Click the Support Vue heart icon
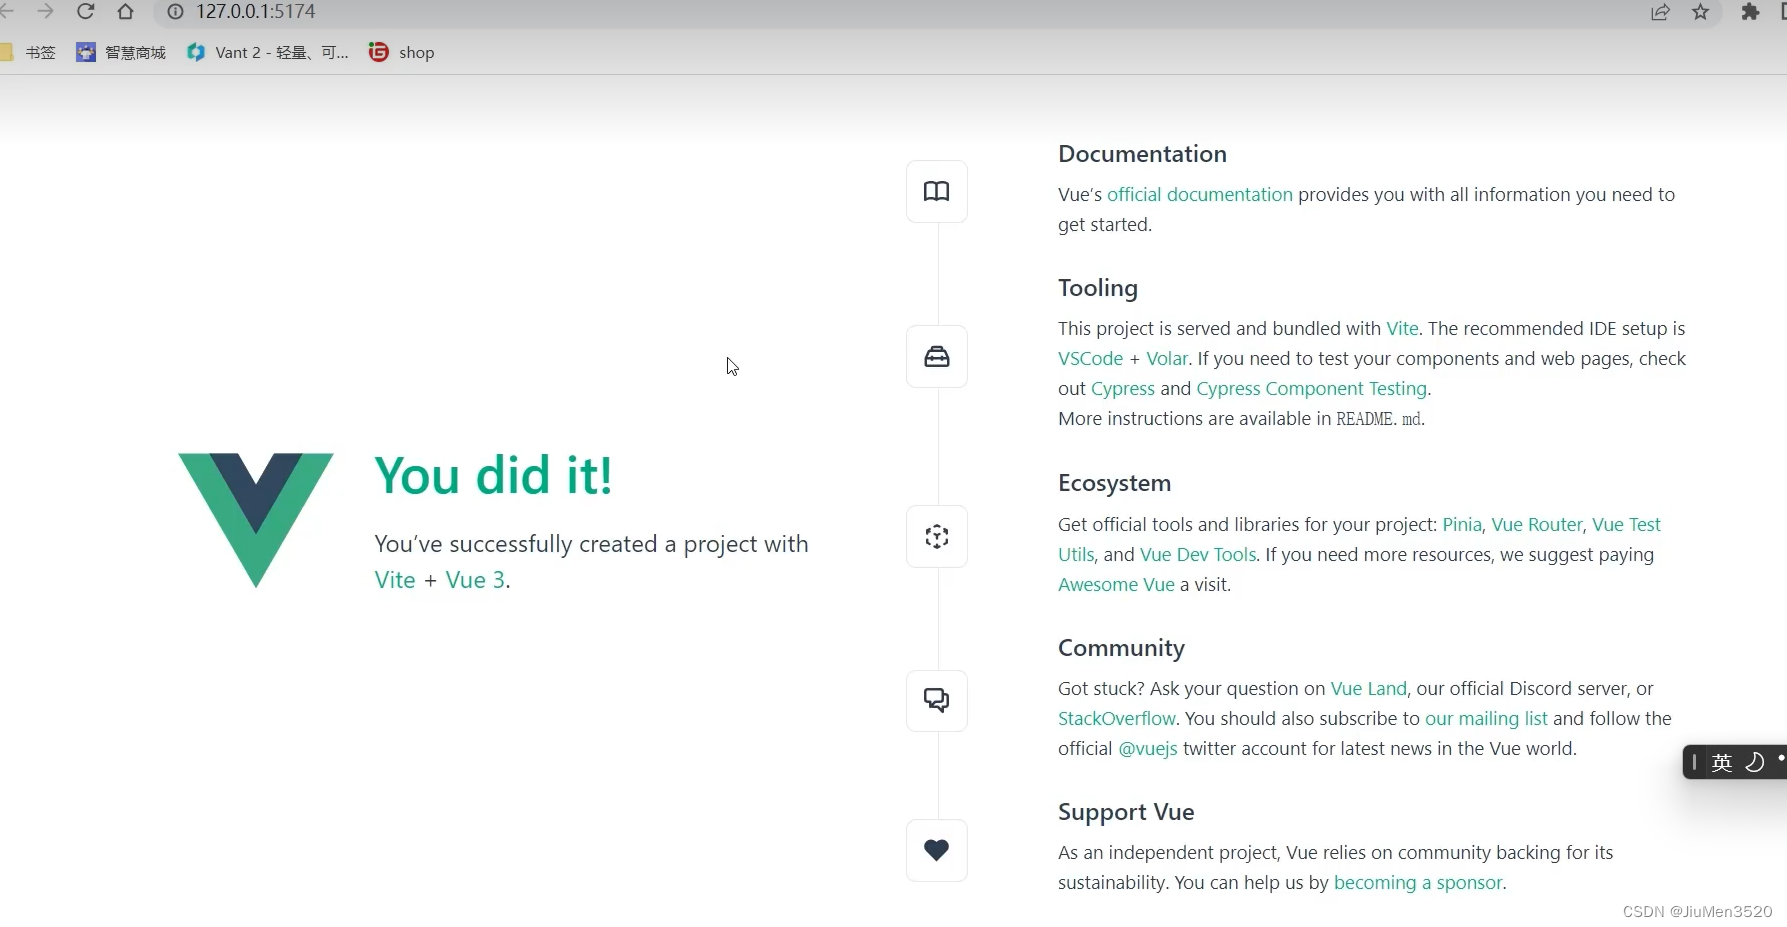Image resolution: width=1787 pixels, height=927 pixels. [936, 850]
